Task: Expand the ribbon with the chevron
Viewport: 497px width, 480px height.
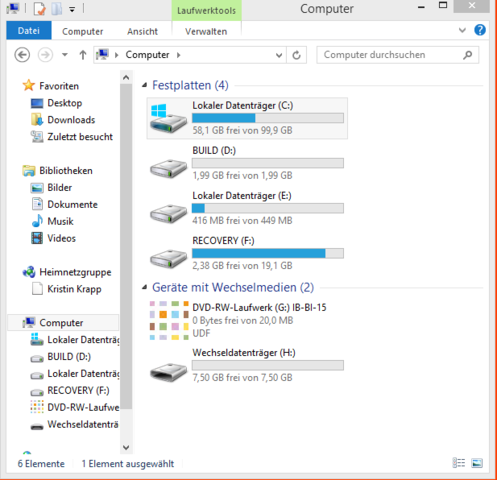Action: pyautogui.click(x=462, y=30)
